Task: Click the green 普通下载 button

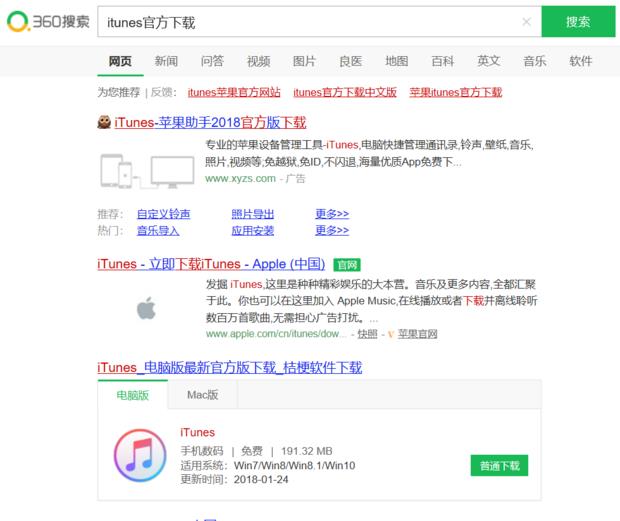Action: click(x=499, y=466)
